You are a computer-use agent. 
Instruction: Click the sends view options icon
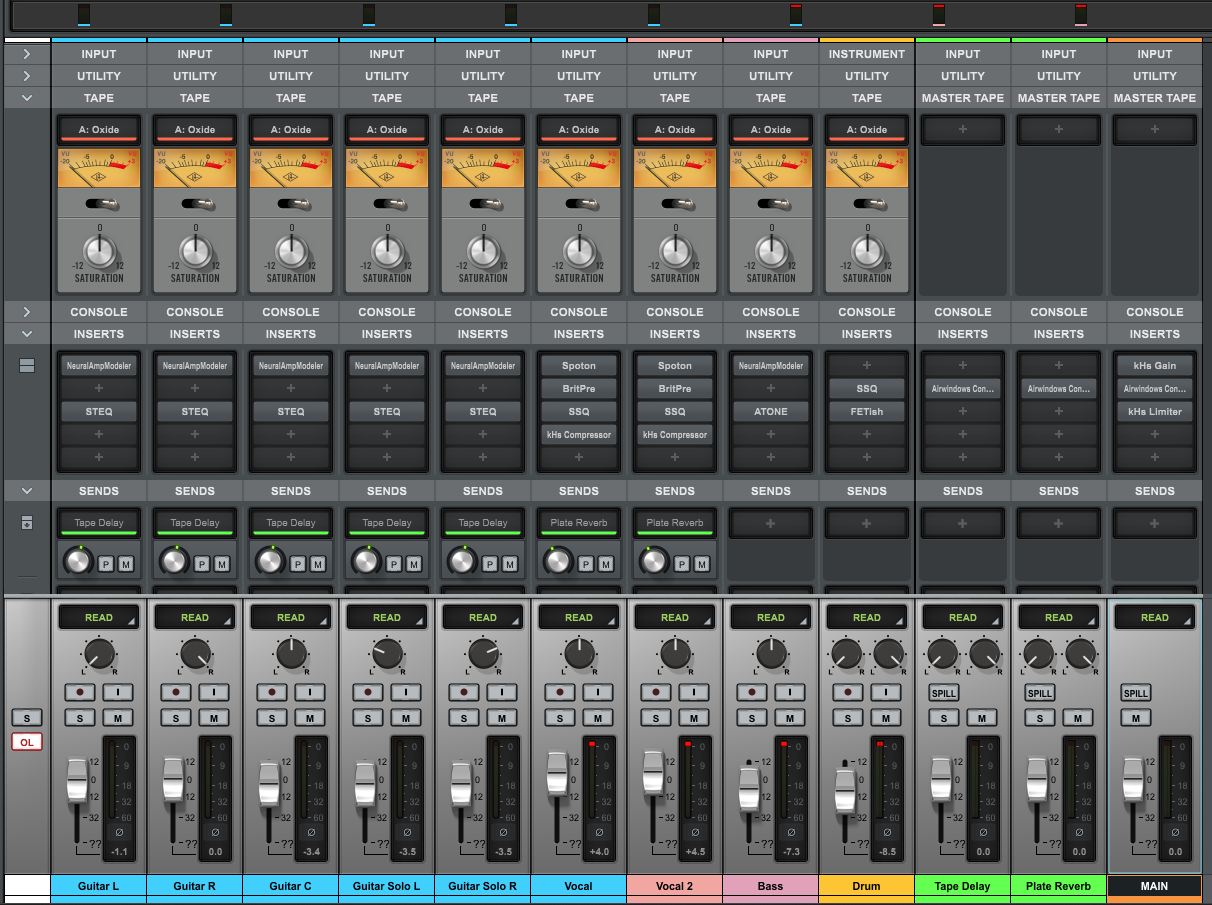coord(27,523)
